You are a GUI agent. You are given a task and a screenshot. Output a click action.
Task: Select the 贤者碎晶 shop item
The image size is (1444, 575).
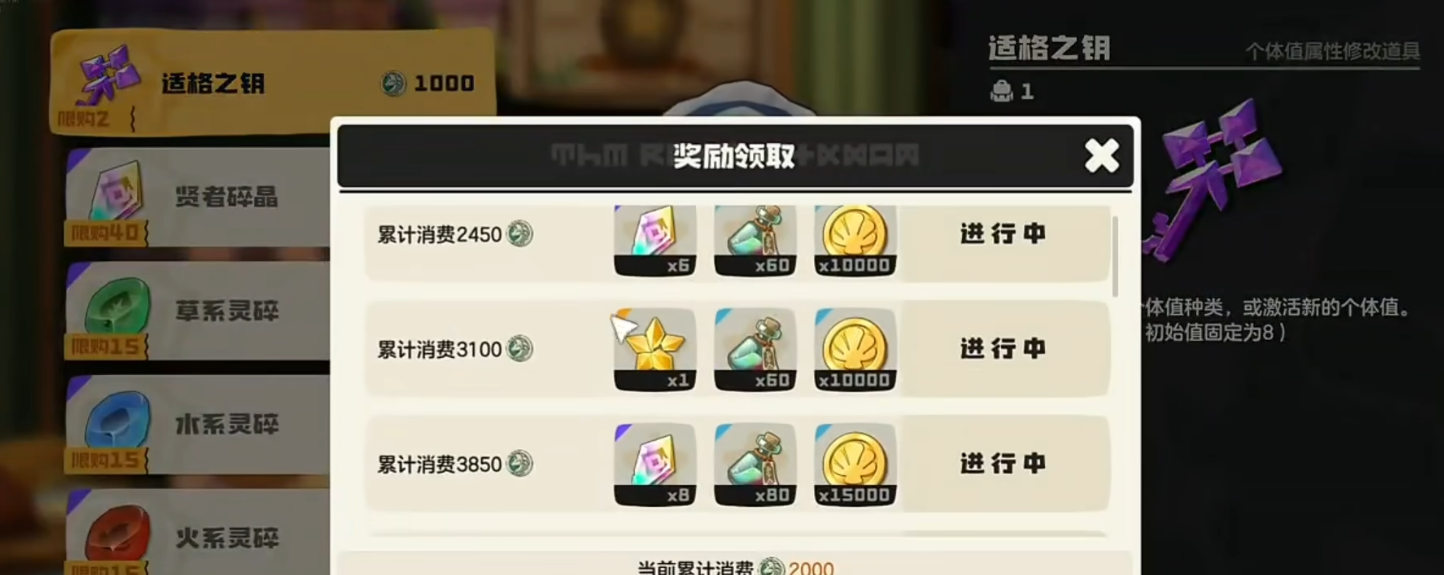pyautogui.click(x=199, y=197)
